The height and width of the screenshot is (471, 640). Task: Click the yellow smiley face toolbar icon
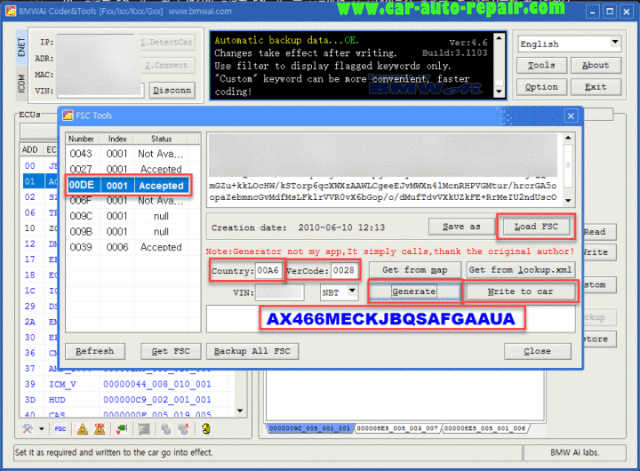[x=206, y=429]
